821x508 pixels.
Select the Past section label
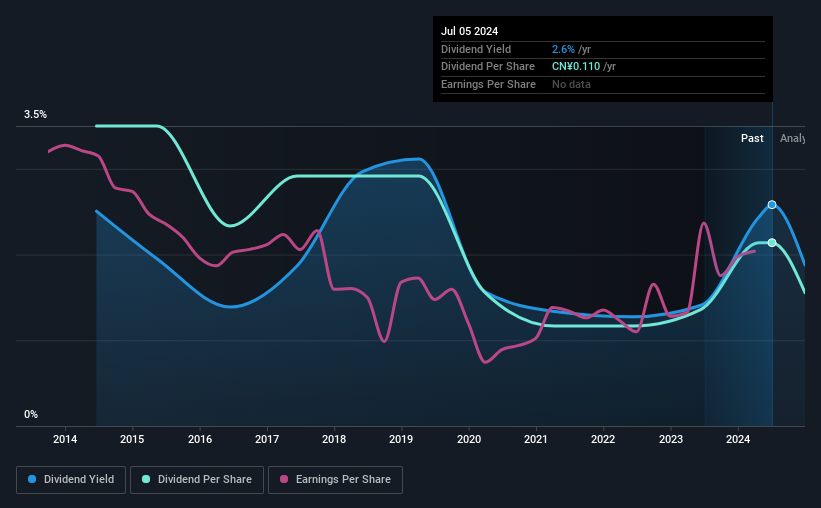coord(752,138)
